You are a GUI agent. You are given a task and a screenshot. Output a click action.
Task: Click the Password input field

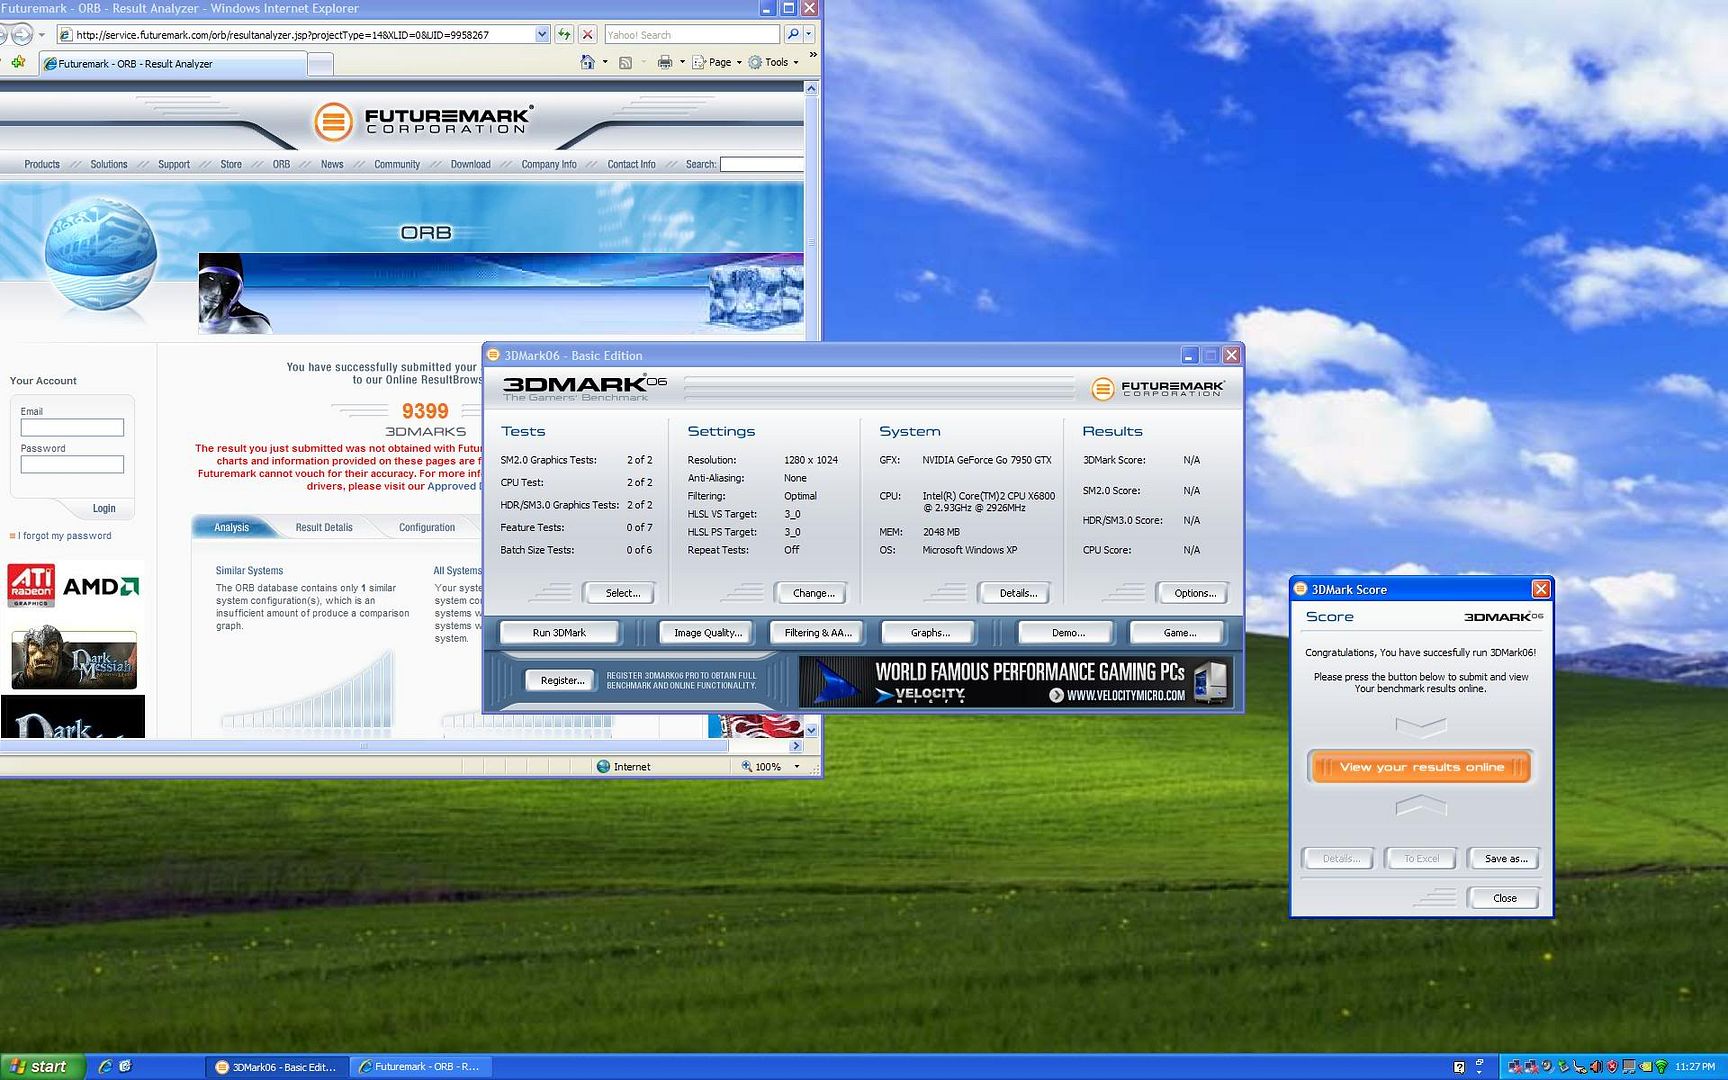point(72,464)
